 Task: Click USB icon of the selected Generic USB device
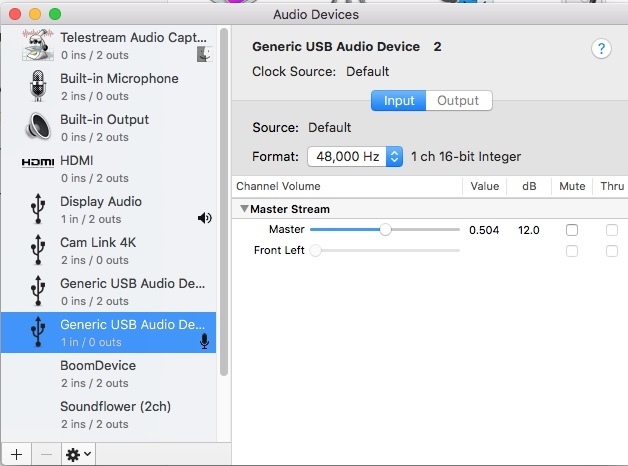point(38,332)
